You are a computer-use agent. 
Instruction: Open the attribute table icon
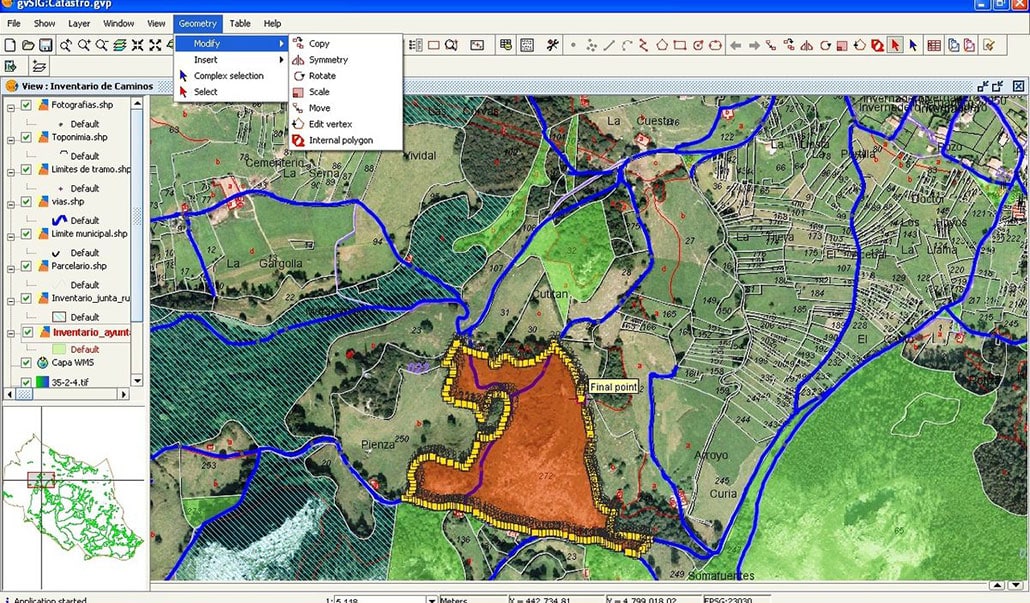[934, 45]
